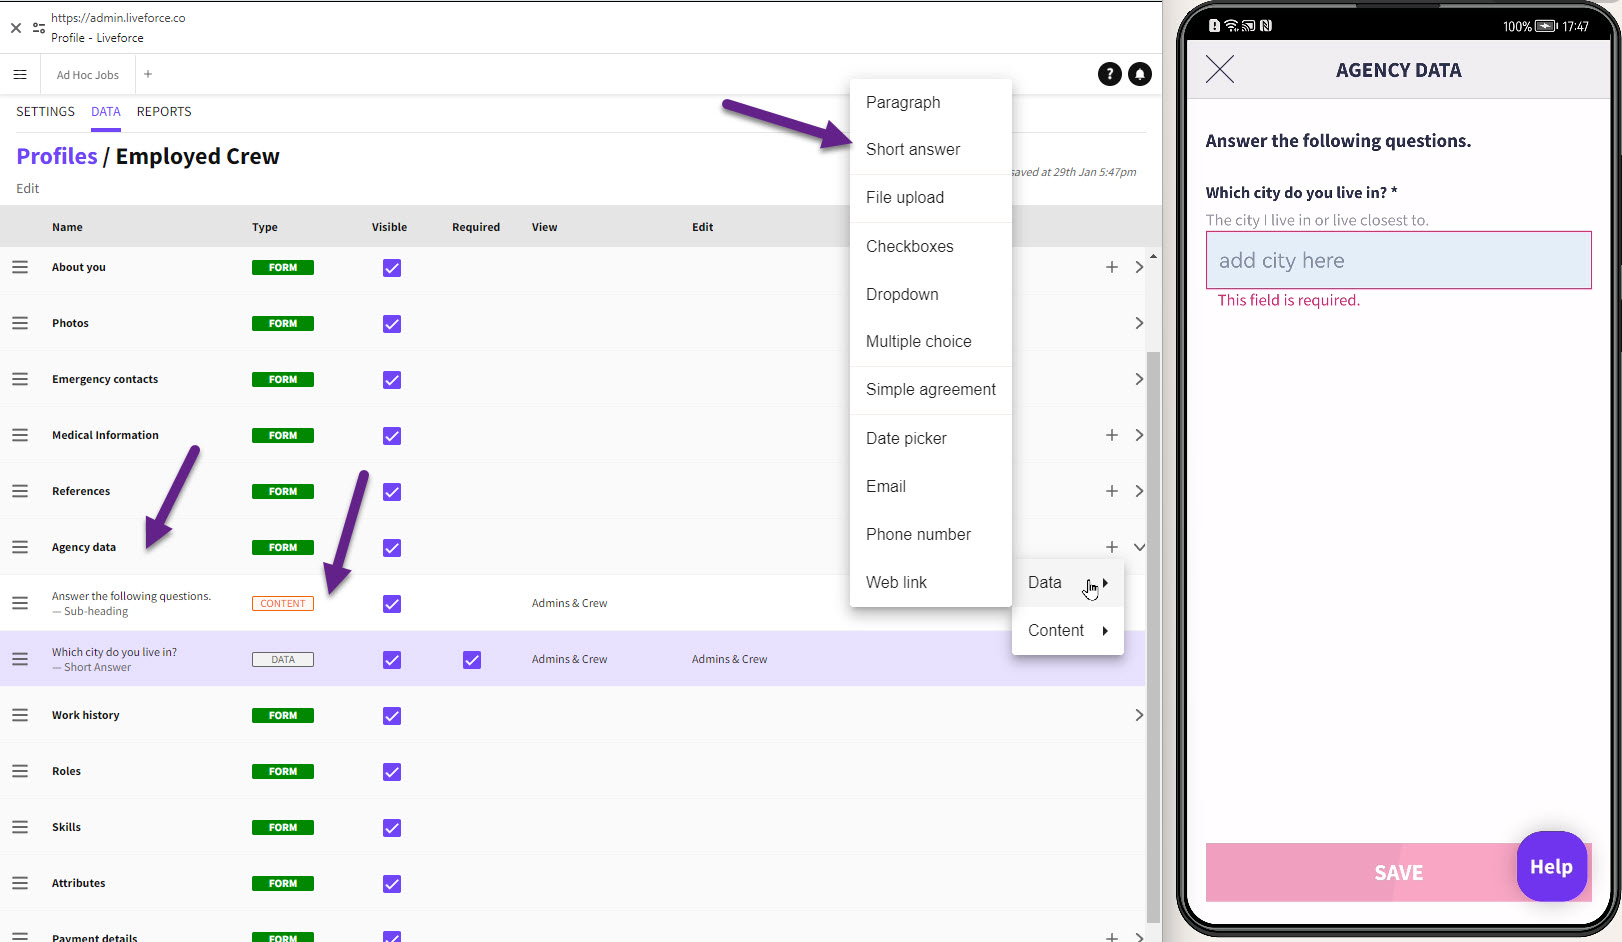
Task: Uncheck Required for Which city question
Action: click(x=472, y=660)
